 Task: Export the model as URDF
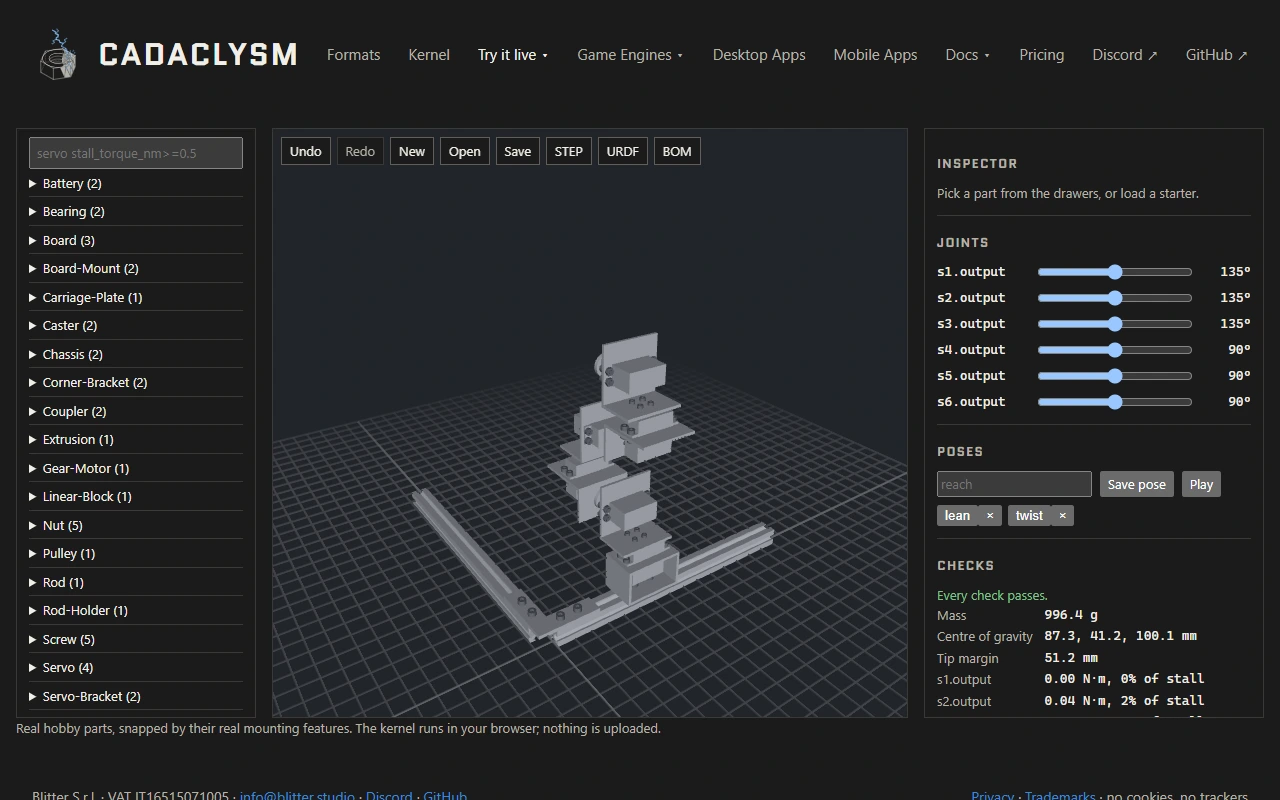tap(623, 152)
